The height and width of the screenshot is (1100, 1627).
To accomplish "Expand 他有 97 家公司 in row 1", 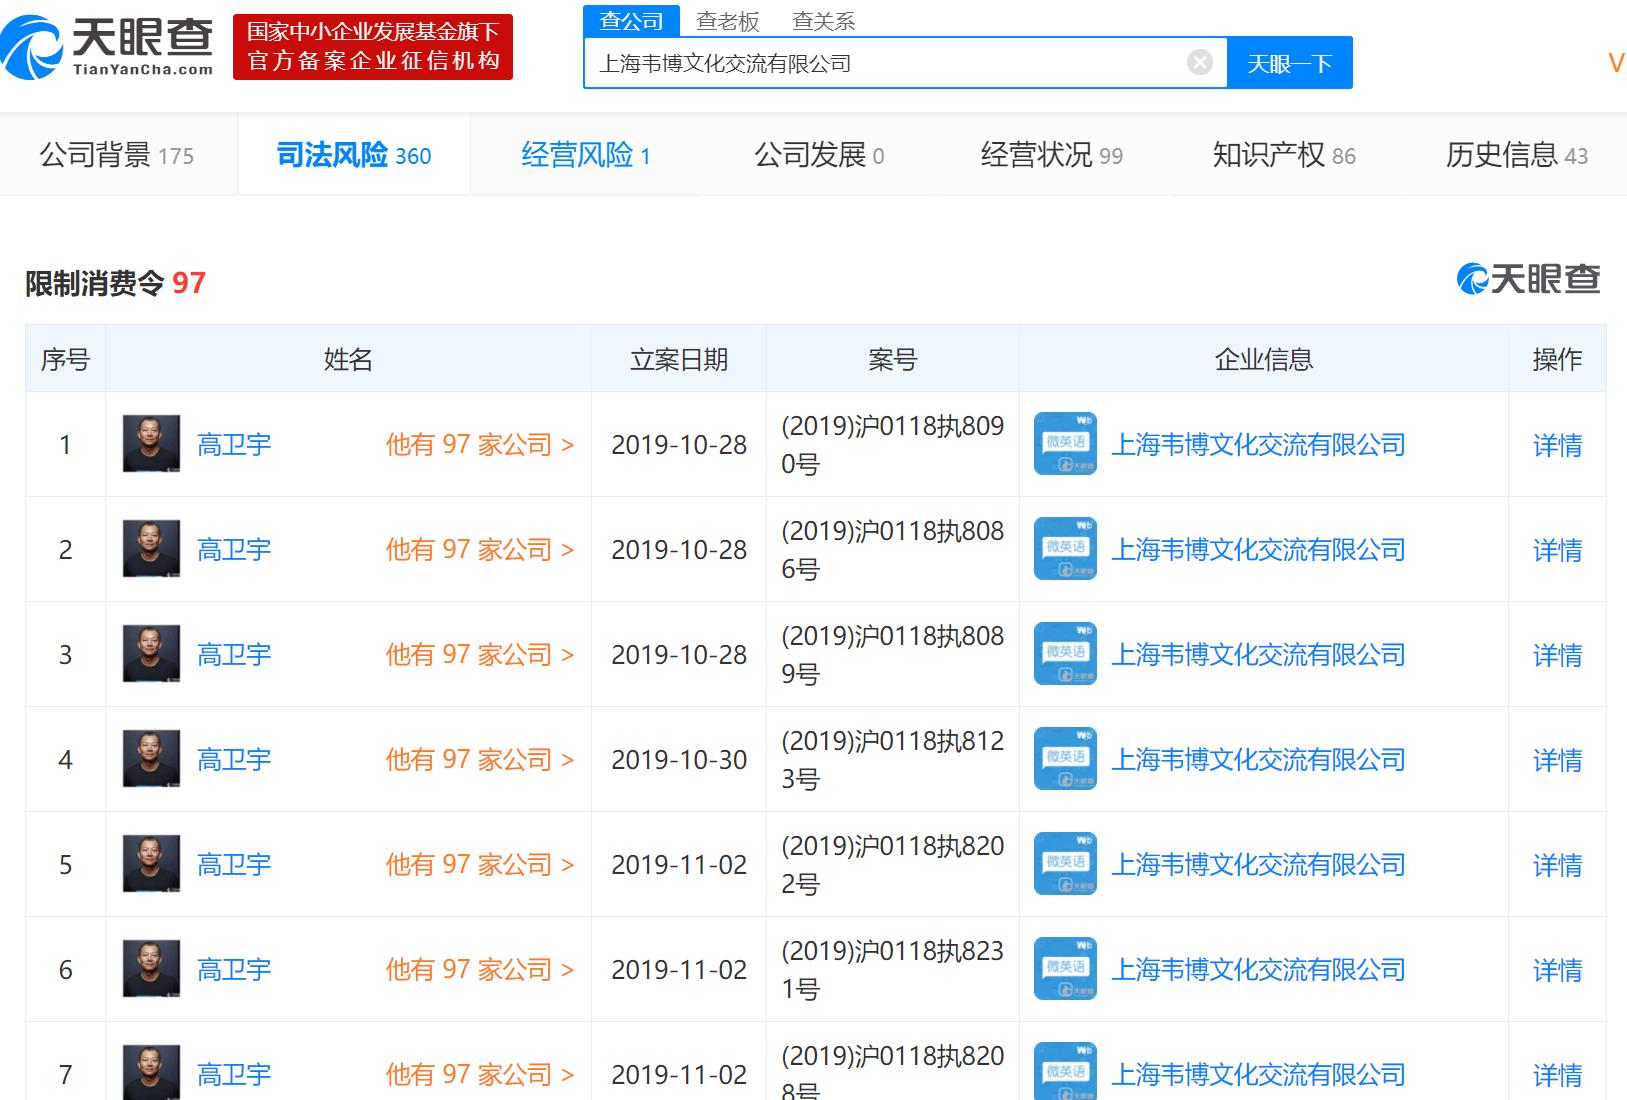I will click(480, 445).
